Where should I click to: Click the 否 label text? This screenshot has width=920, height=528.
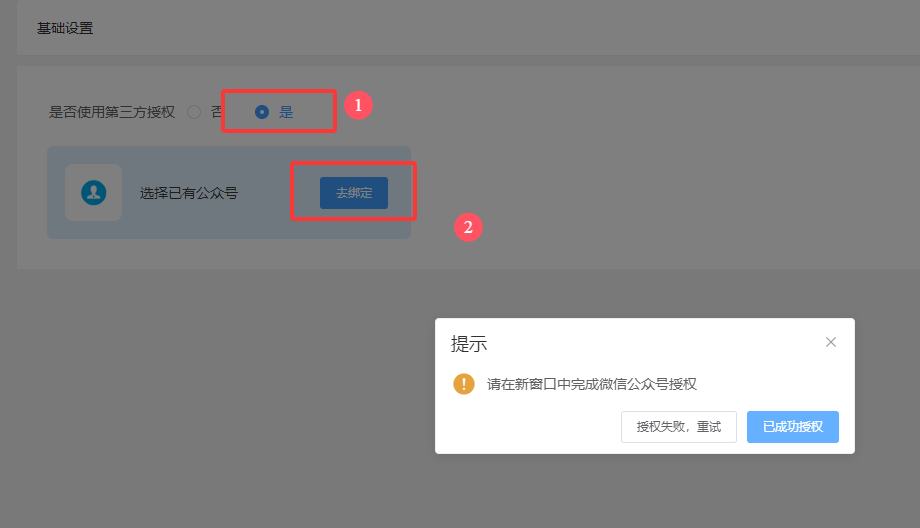coord(217,111)
